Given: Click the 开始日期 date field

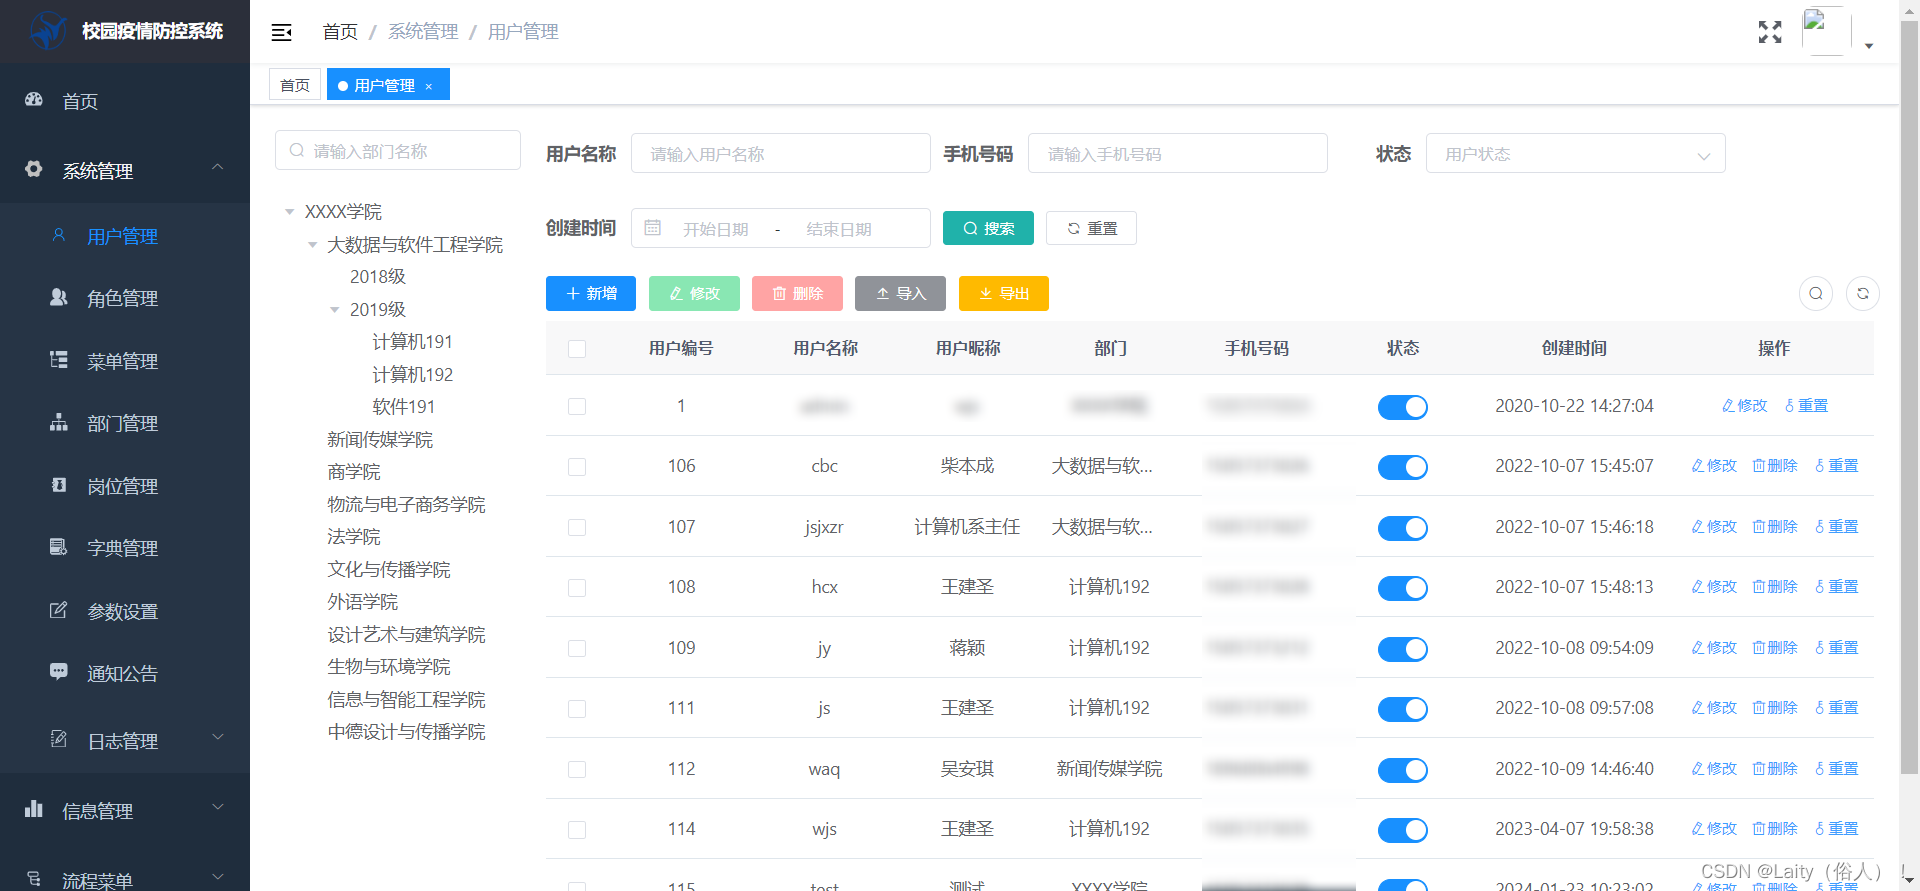Looking at the screenshot, I should pyautogui.click(x=716, y=229).
